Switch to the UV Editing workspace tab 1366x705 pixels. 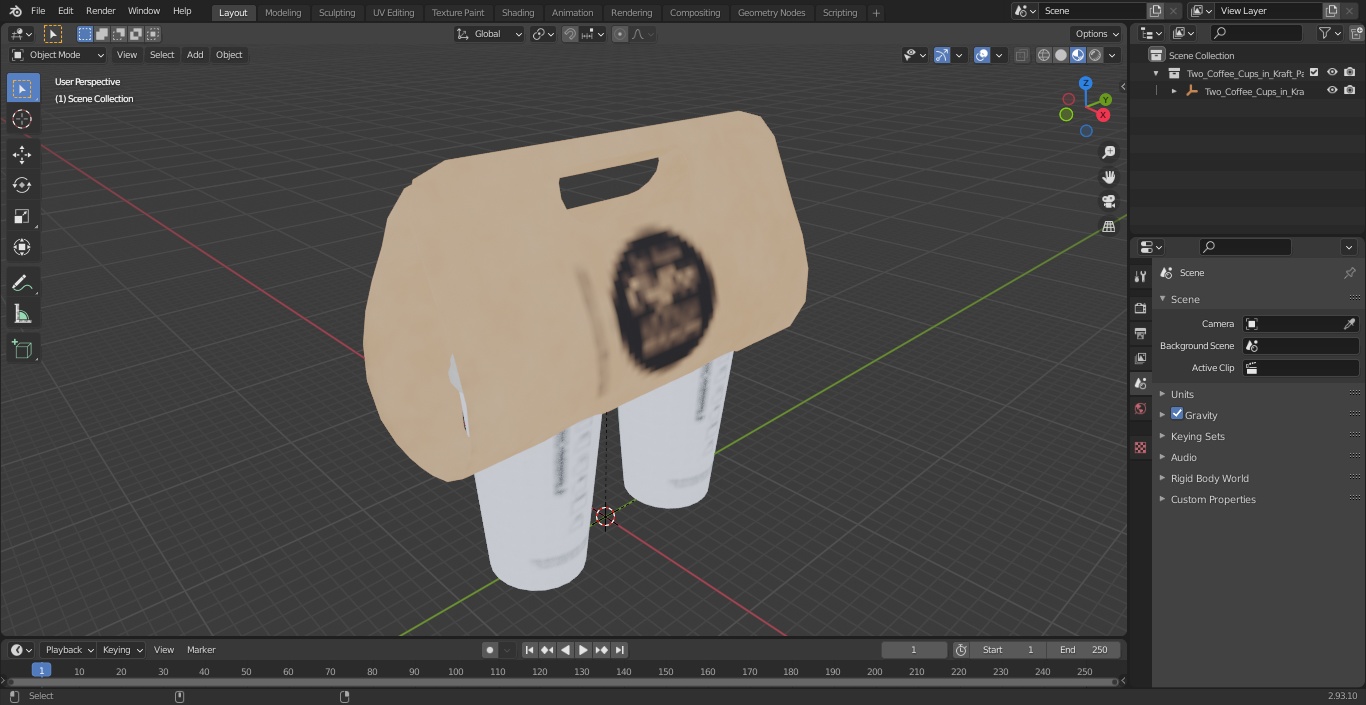tap(393, 13)
